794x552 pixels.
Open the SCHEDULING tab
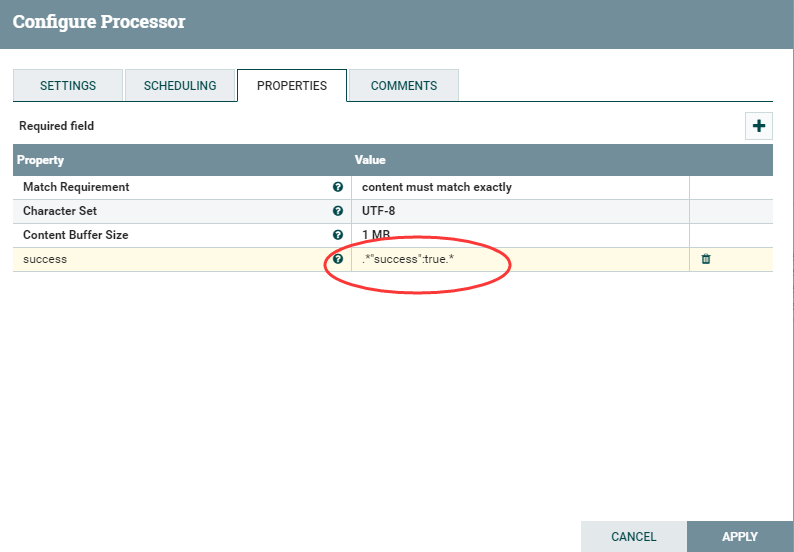180,86
